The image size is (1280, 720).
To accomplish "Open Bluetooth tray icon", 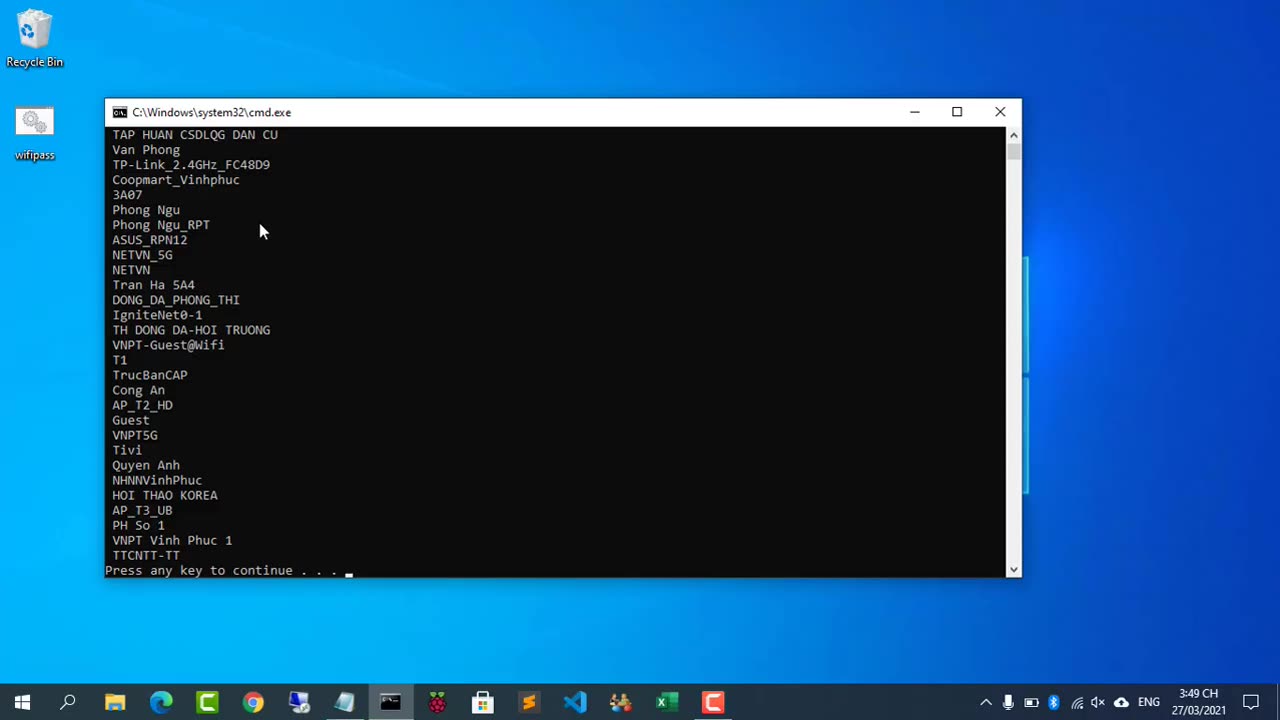I will pos(1054,702).
